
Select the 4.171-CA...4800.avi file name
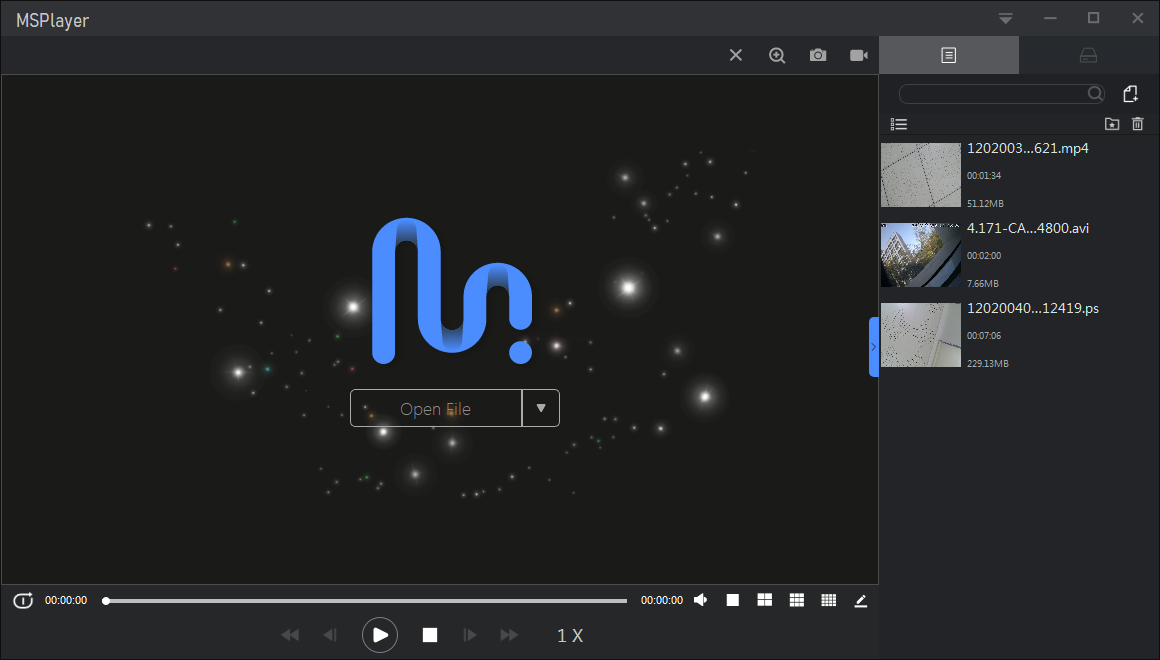click(x=1028, y=229)
